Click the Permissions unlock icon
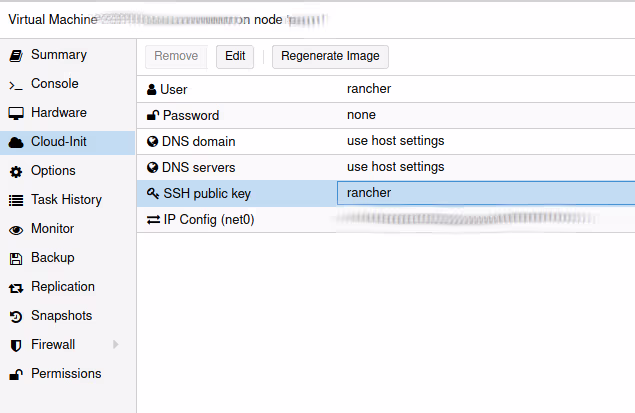635x413 pixels. [x=15, y=374]
